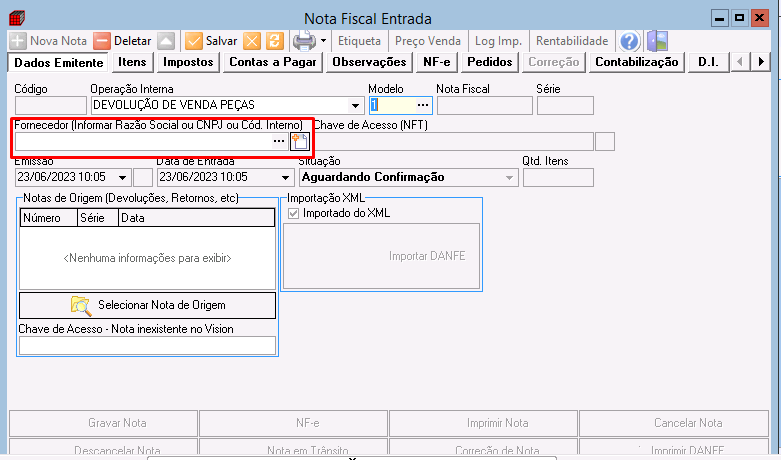Click the Série input field
The height and width of the screenshot is (460, 781).
point(565,106)
